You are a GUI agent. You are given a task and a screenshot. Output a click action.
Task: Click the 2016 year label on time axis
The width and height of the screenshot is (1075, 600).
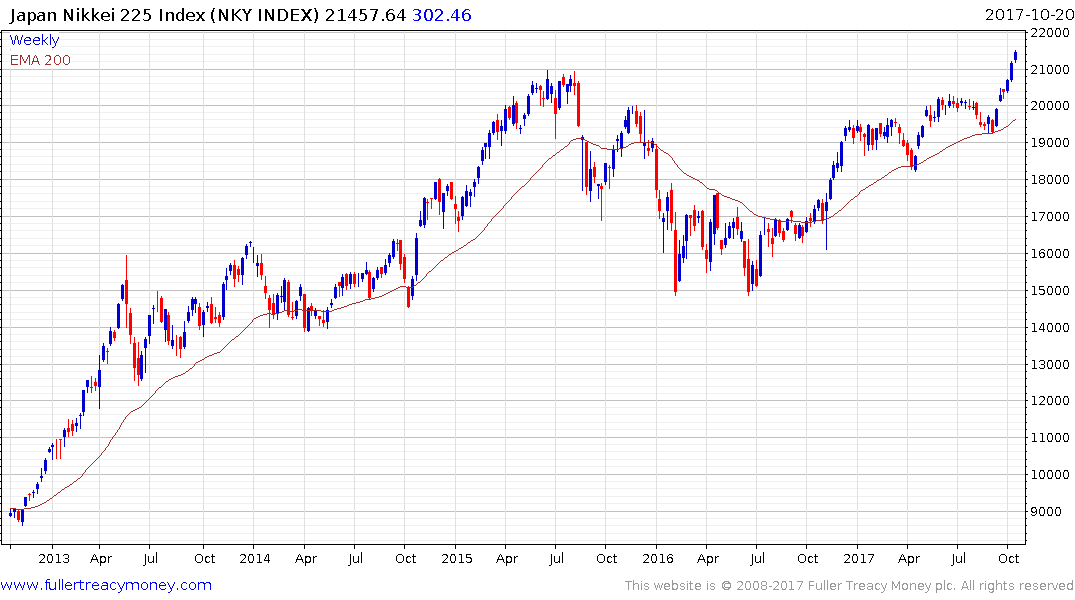point(658,558)
